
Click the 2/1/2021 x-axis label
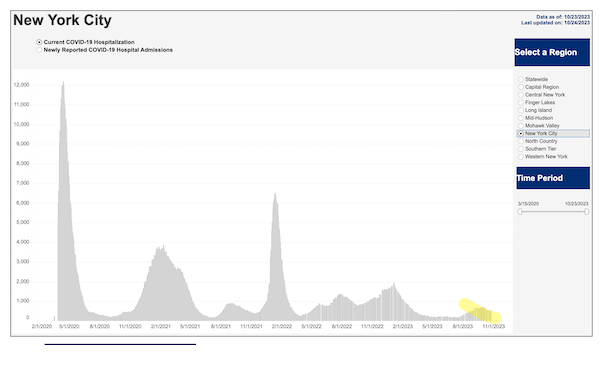[161, 326]
